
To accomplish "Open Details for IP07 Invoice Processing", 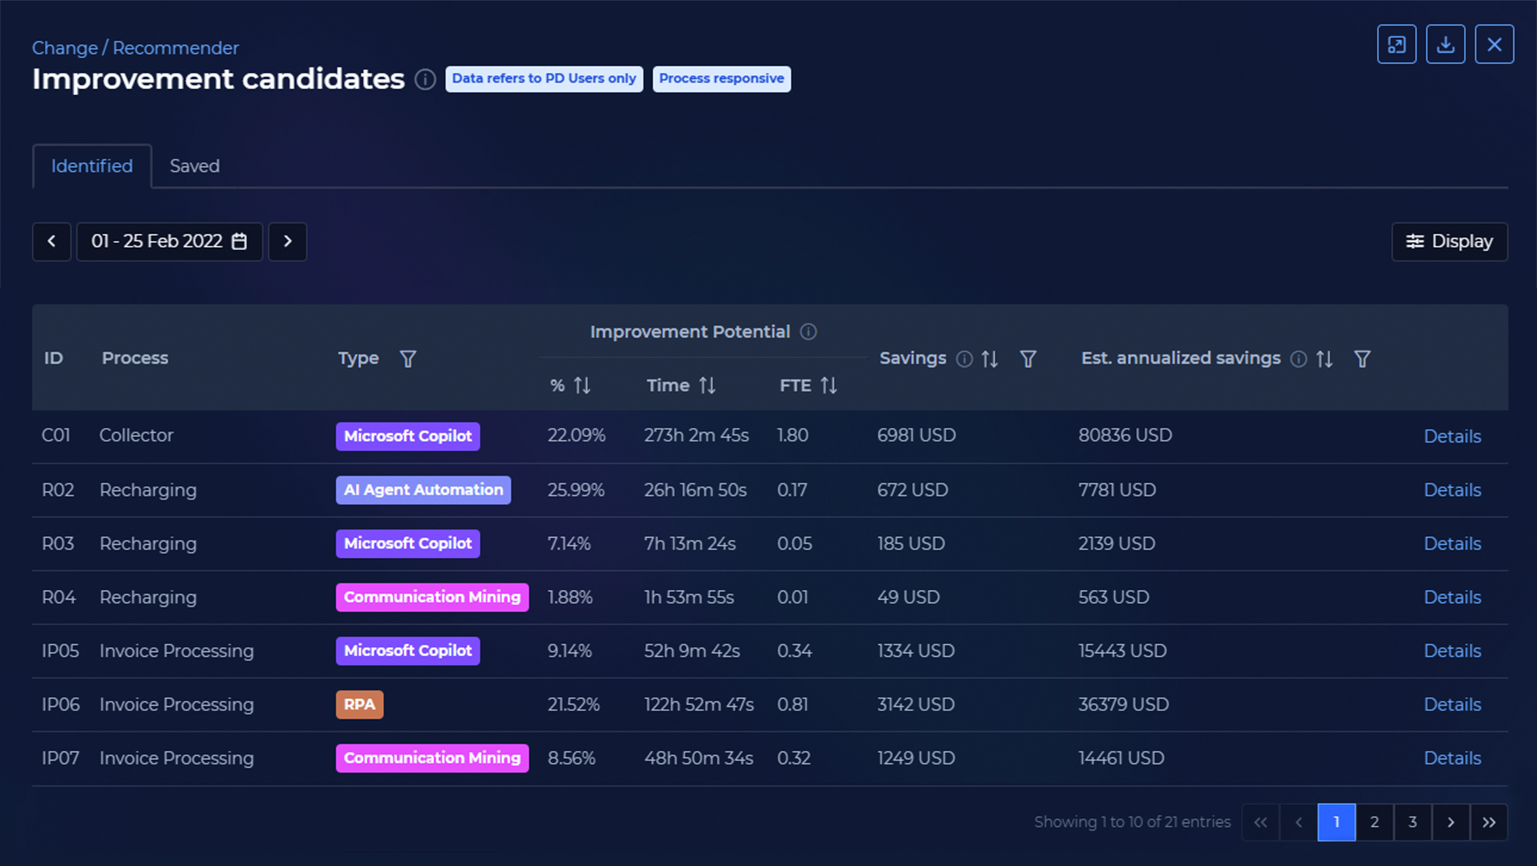I will click(x=1452, y=758).
